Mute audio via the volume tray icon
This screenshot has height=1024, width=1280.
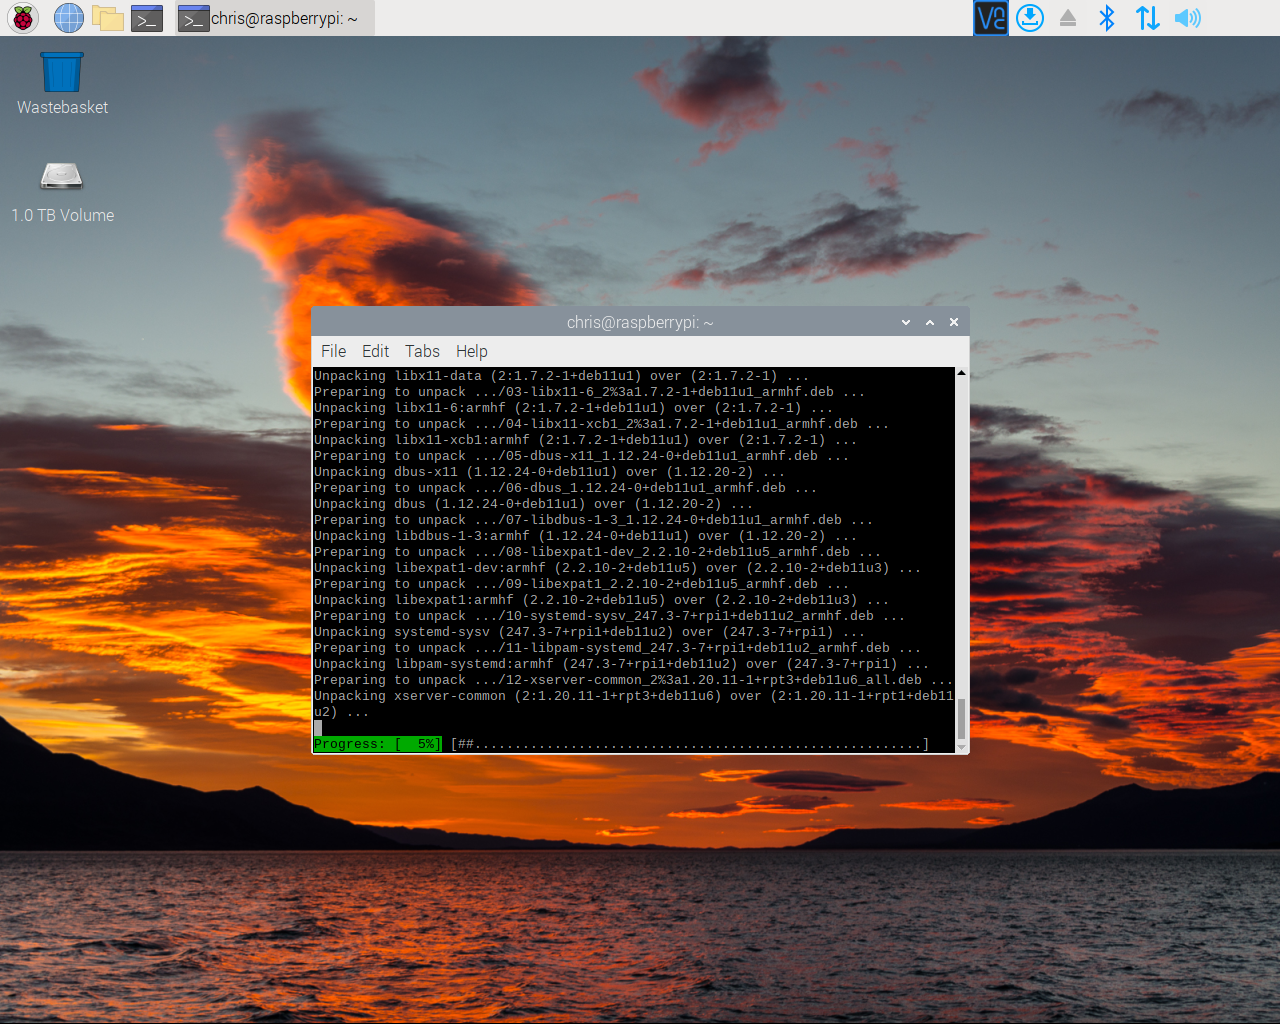(x=1188, y=18)
